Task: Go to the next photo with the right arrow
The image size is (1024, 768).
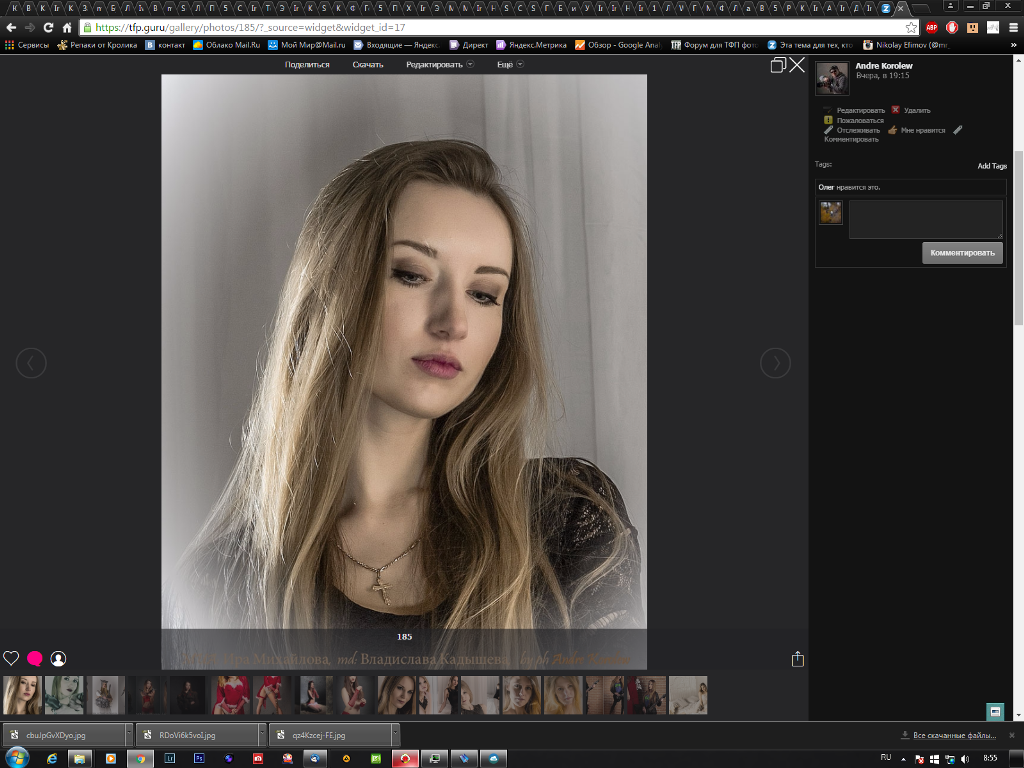Action: click(775, 363)
